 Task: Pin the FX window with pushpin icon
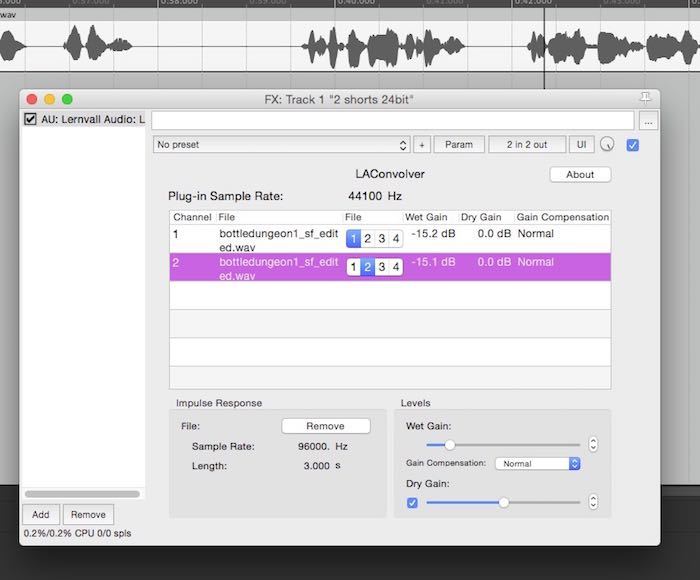point(644,98)
